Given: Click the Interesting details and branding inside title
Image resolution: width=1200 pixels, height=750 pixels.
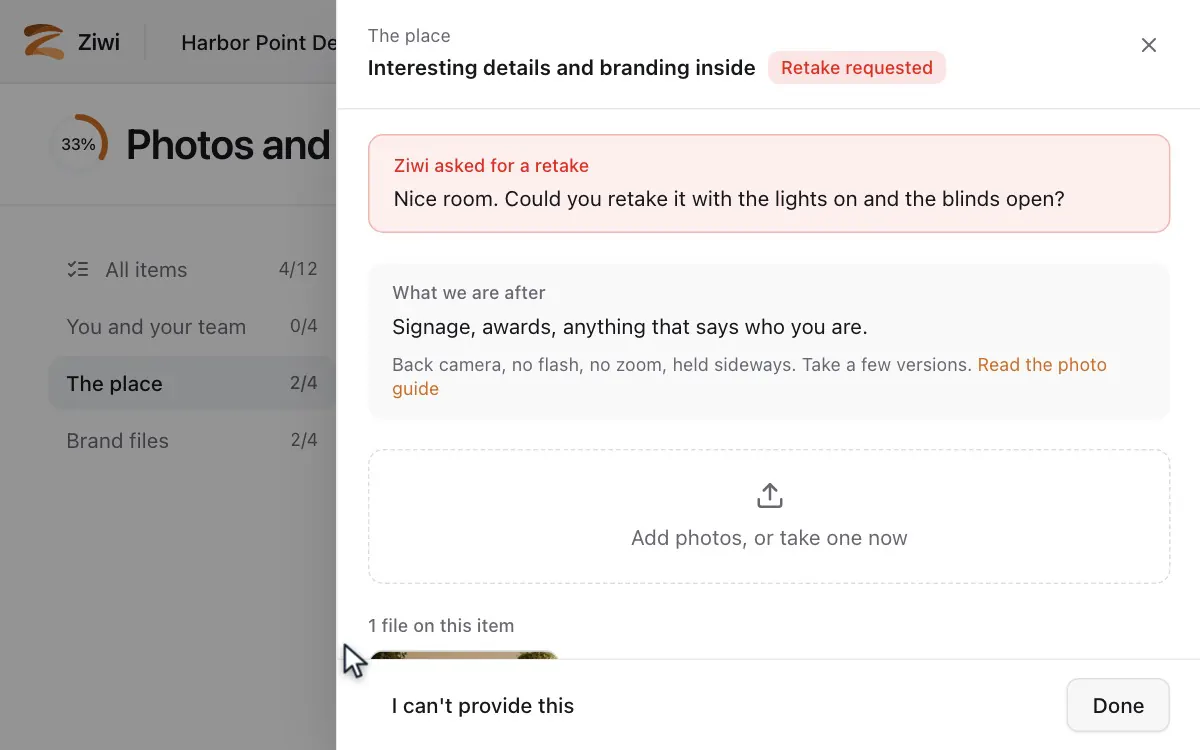Looking at the screenshot, I should 562,68.
